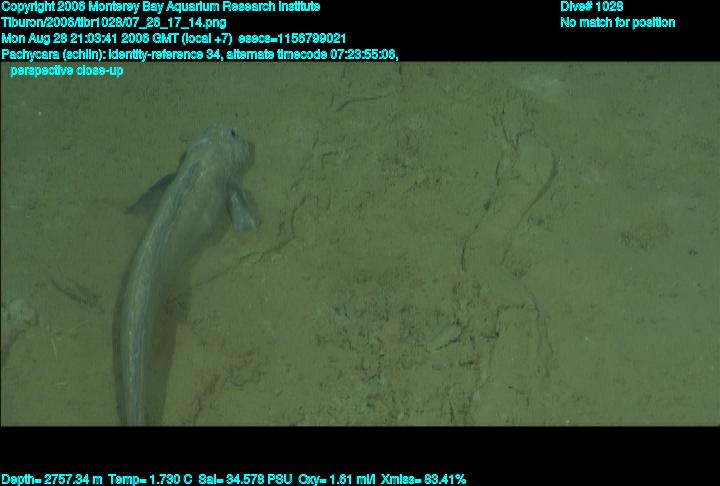
Task: Click the fish's right pectoral fin
Action: tap(241, 206)
